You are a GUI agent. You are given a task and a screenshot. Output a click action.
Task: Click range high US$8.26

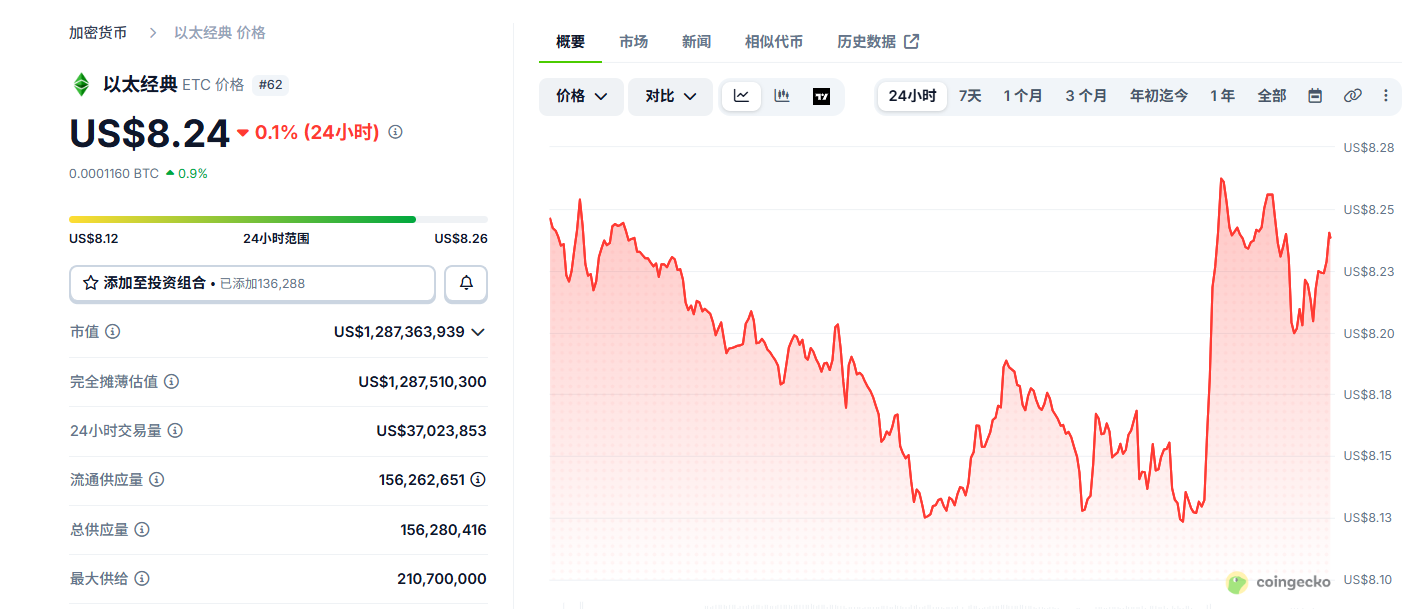[461, 238]
